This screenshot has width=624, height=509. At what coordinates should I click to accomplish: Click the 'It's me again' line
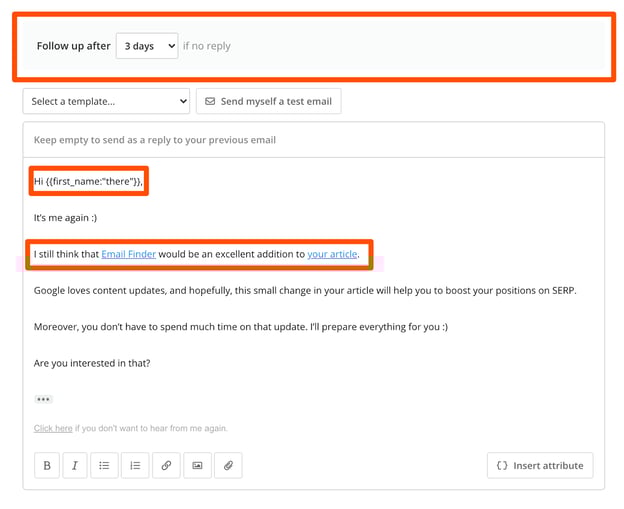(65, 218)
